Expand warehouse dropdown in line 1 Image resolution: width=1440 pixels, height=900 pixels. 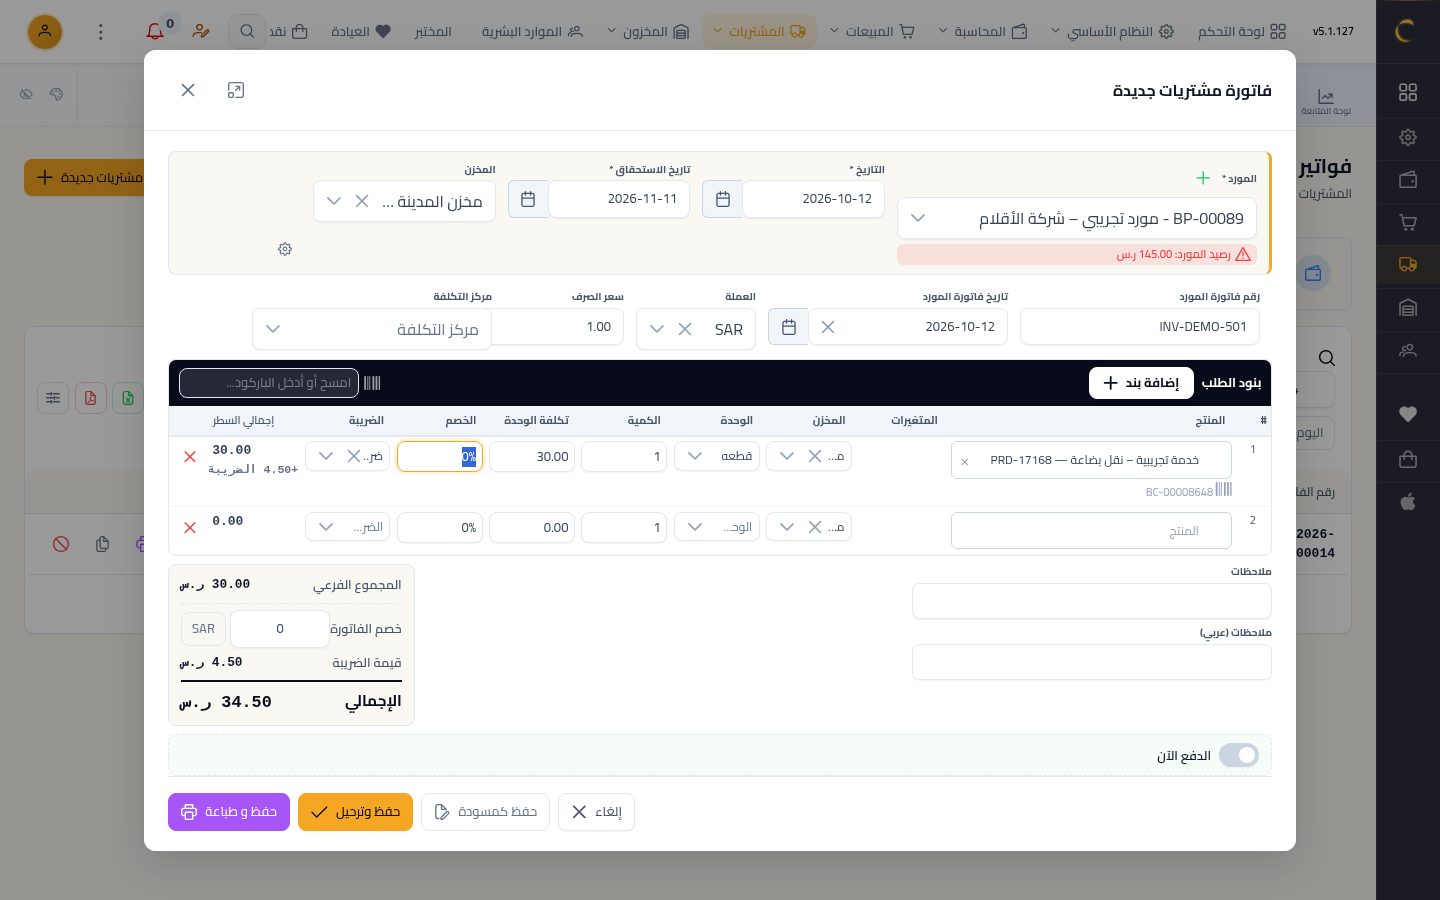[787, 456]
